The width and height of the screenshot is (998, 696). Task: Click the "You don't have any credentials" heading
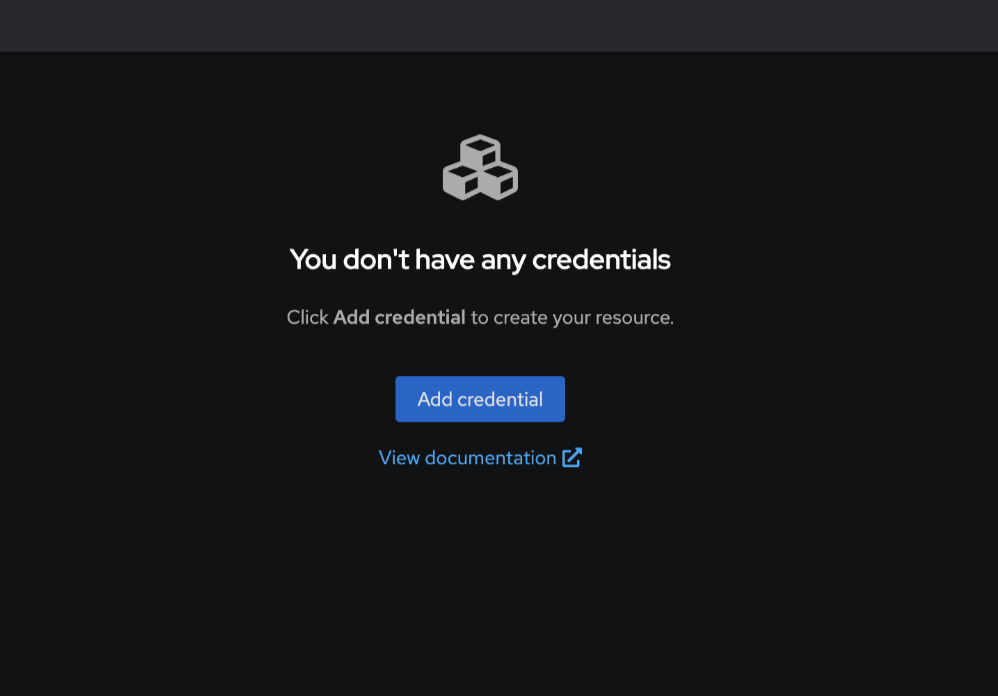click(x=480, y=260)
